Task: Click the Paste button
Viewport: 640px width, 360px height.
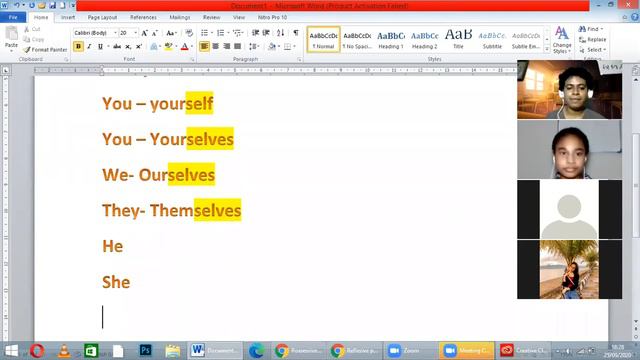Action: (x=11, y=38)
